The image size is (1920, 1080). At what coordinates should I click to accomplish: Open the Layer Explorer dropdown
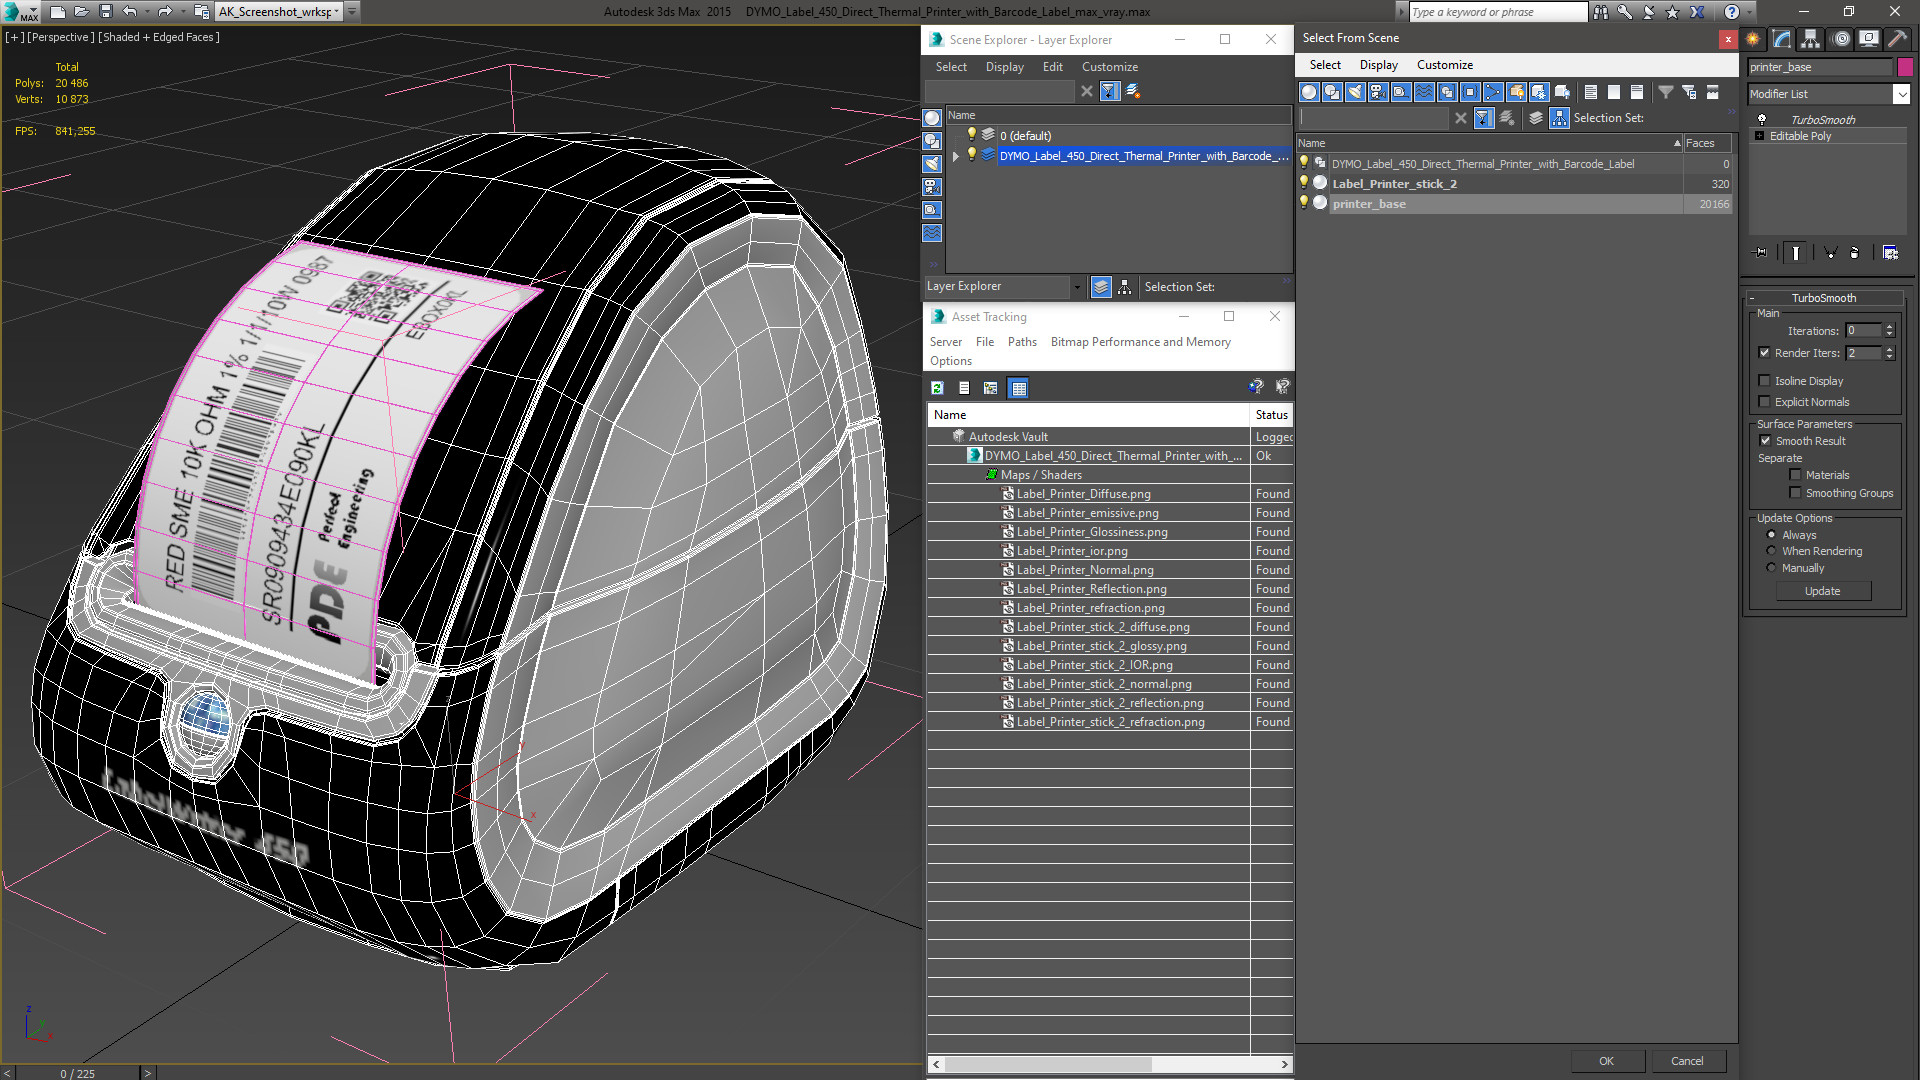[1077, 287]
